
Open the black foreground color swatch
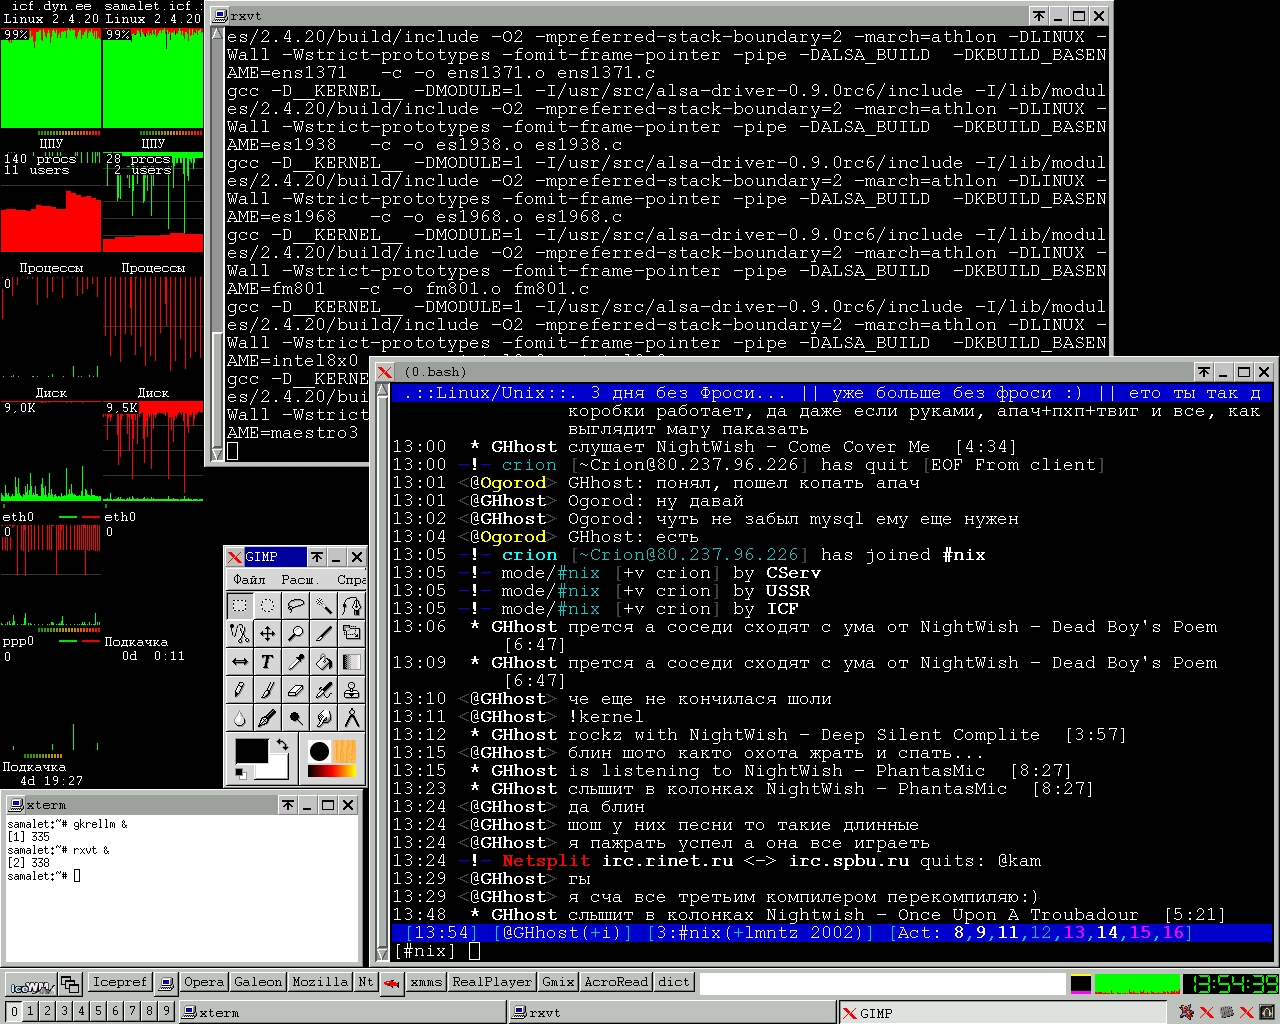[x=251, y=751]
